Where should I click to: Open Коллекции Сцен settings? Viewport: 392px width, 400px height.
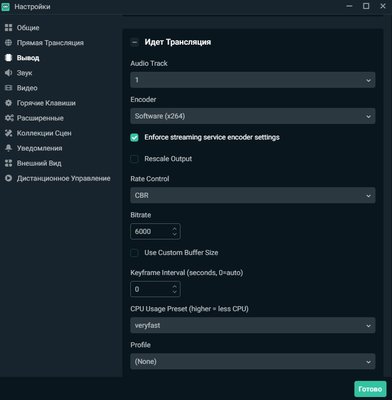tap(44, 133)
